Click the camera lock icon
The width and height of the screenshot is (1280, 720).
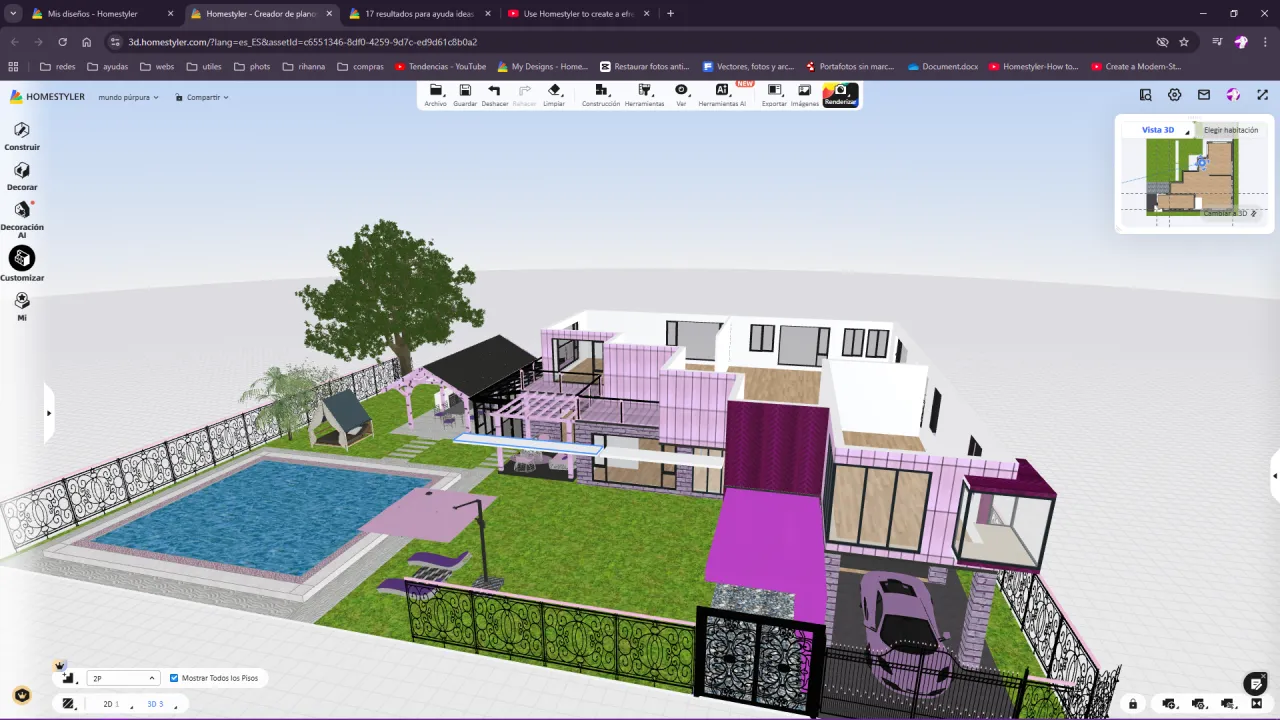[1132, 704]
